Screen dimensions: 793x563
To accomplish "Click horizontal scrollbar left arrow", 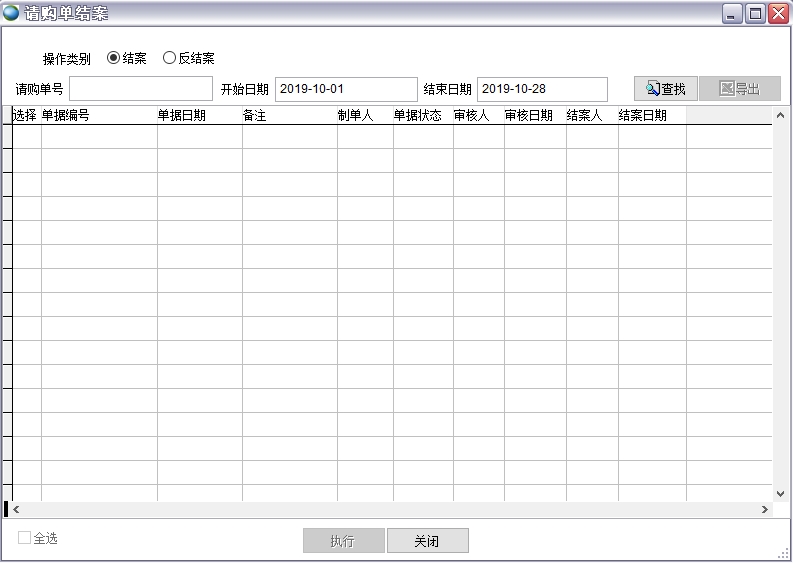I will 17,510.
